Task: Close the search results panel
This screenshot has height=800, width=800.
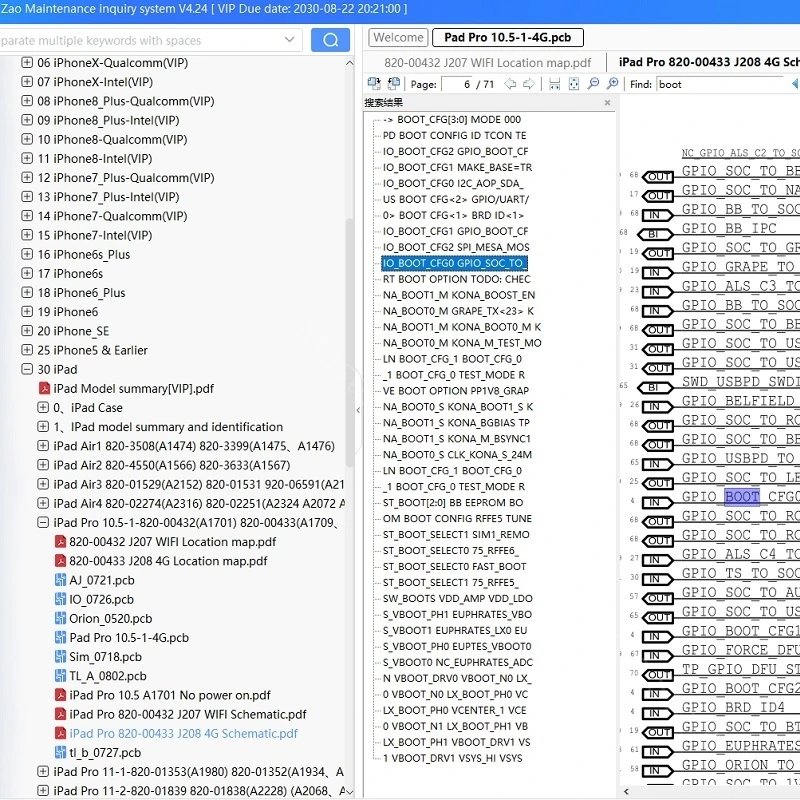Action: click(607, 103)
